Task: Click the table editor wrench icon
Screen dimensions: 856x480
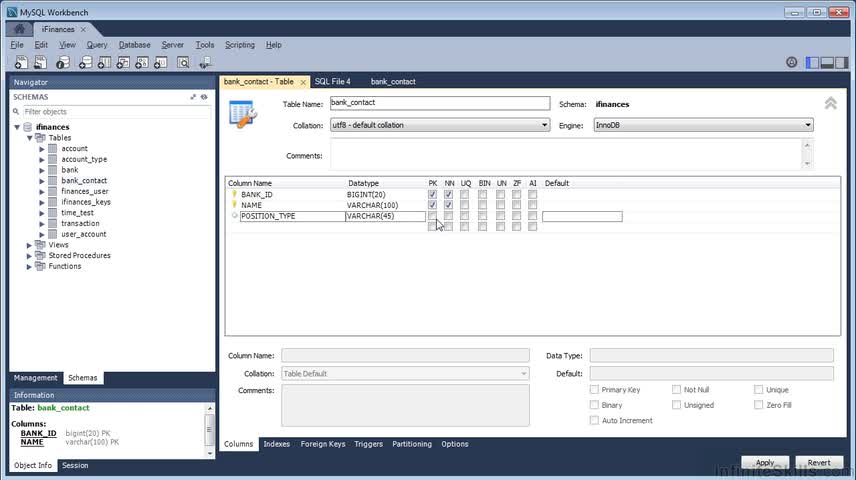Action: point(243,114)
